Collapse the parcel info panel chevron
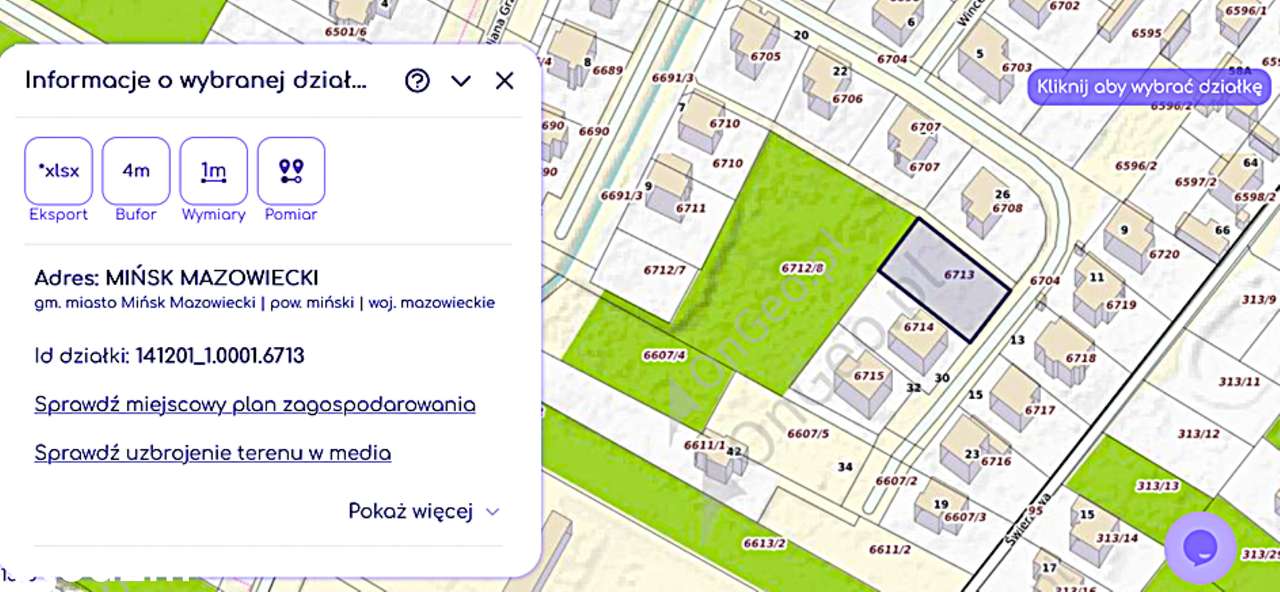The width and height of the screenshot is (1280, 592). coord(461,81)
